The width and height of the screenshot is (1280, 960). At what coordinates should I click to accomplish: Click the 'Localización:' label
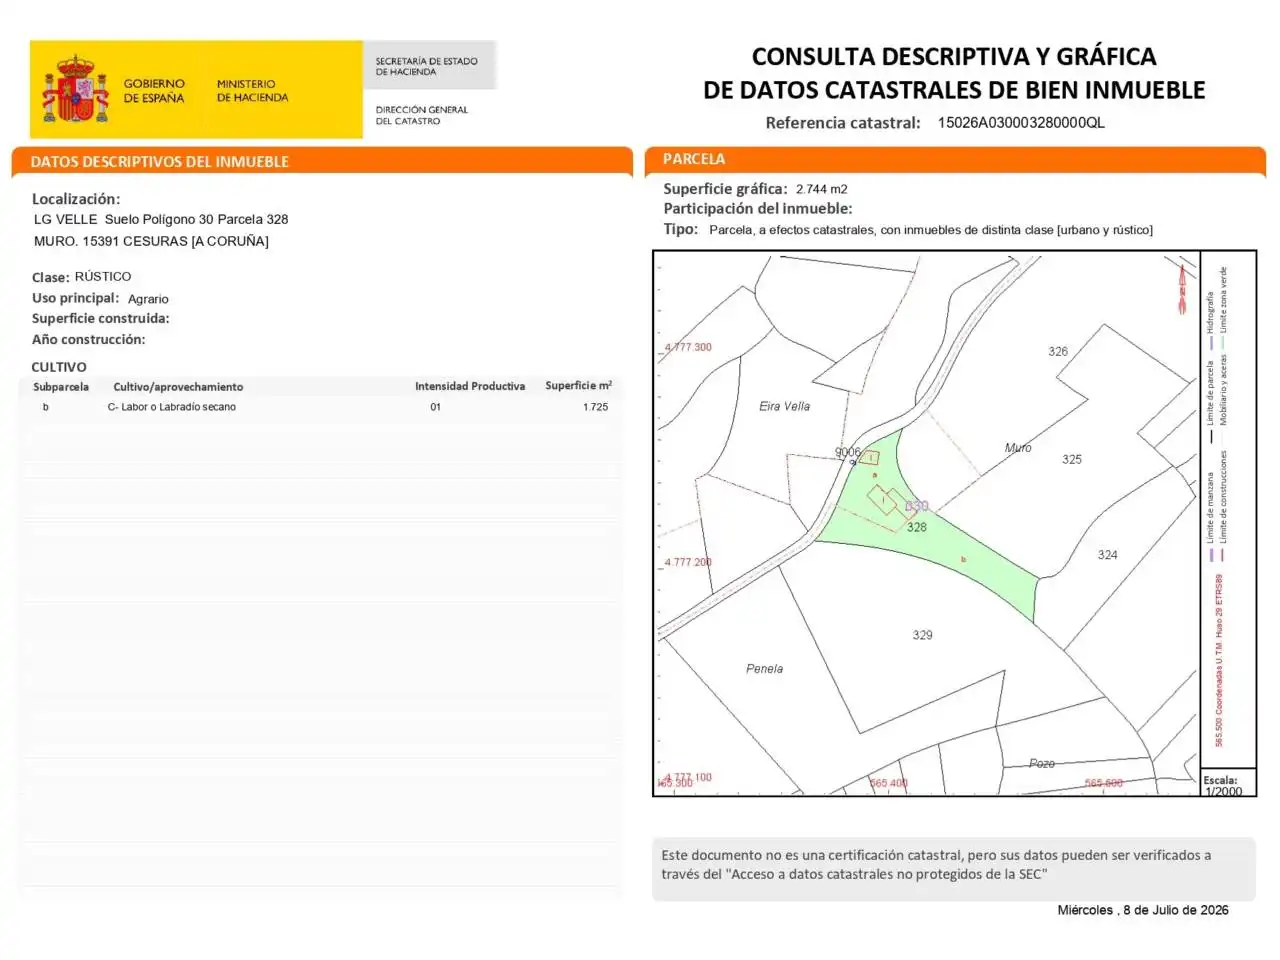pos(76,199)
